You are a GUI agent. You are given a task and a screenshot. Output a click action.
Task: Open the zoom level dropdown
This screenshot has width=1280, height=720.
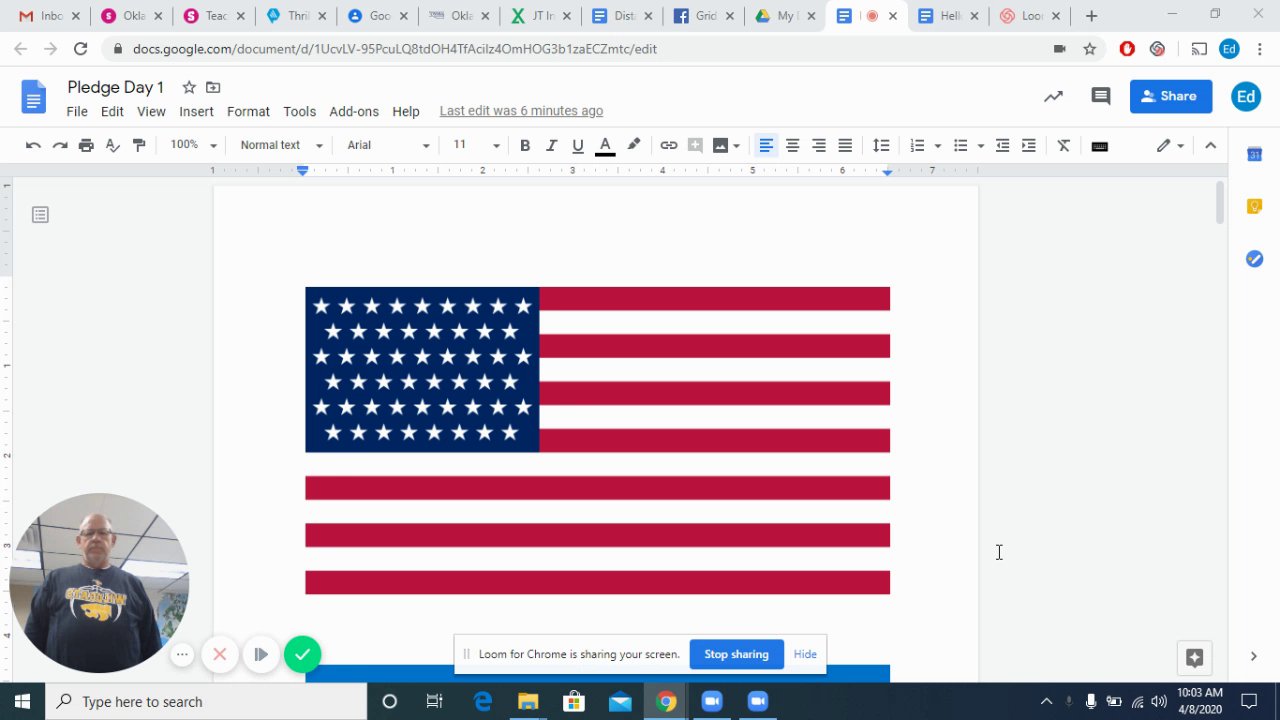click(193, 145)
